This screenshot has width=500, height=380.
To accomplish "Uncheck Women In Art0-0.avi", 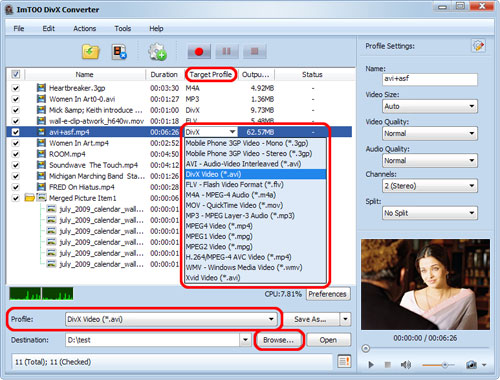I will (x=16, y=99).
